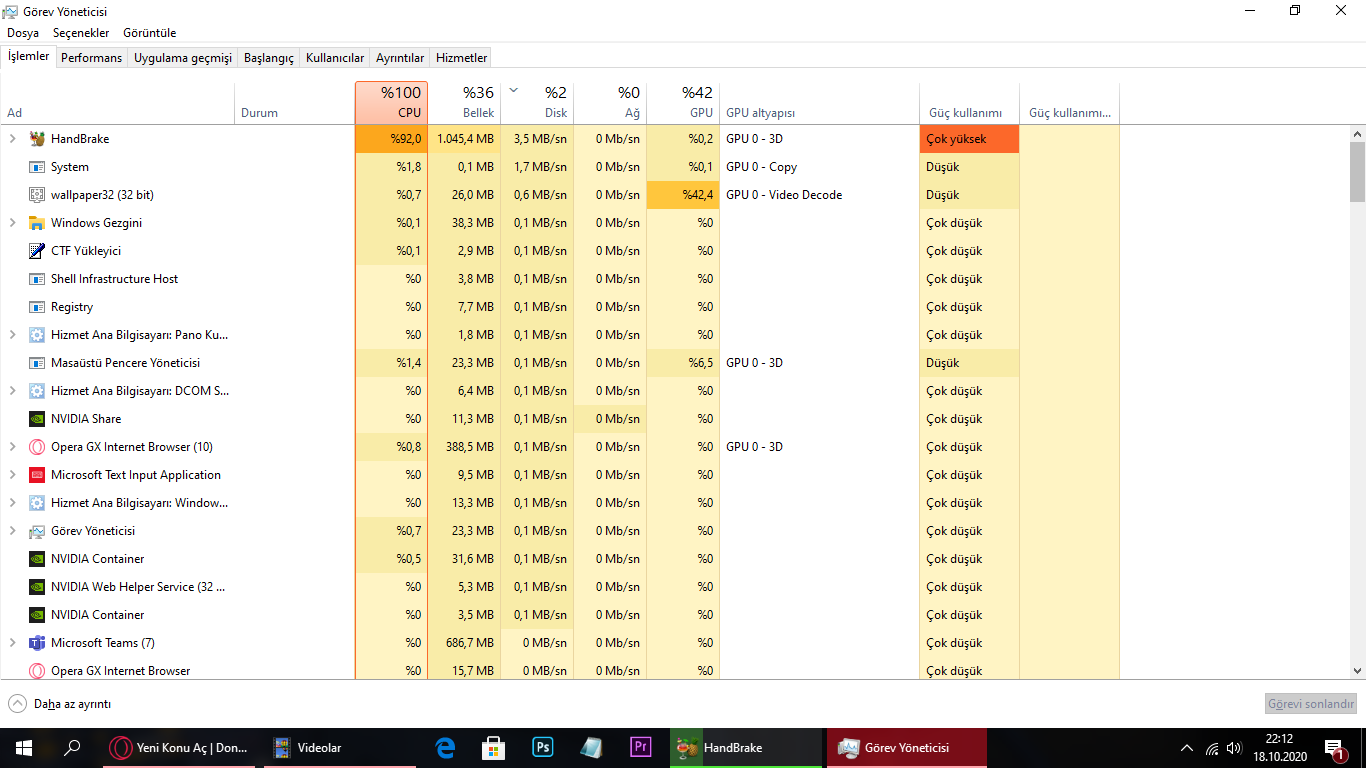Image resolution: width=1366 pixels, height=768 pixels.
Task: Open the notepad-like app next to Photoshop
Action: pos(592,747)
